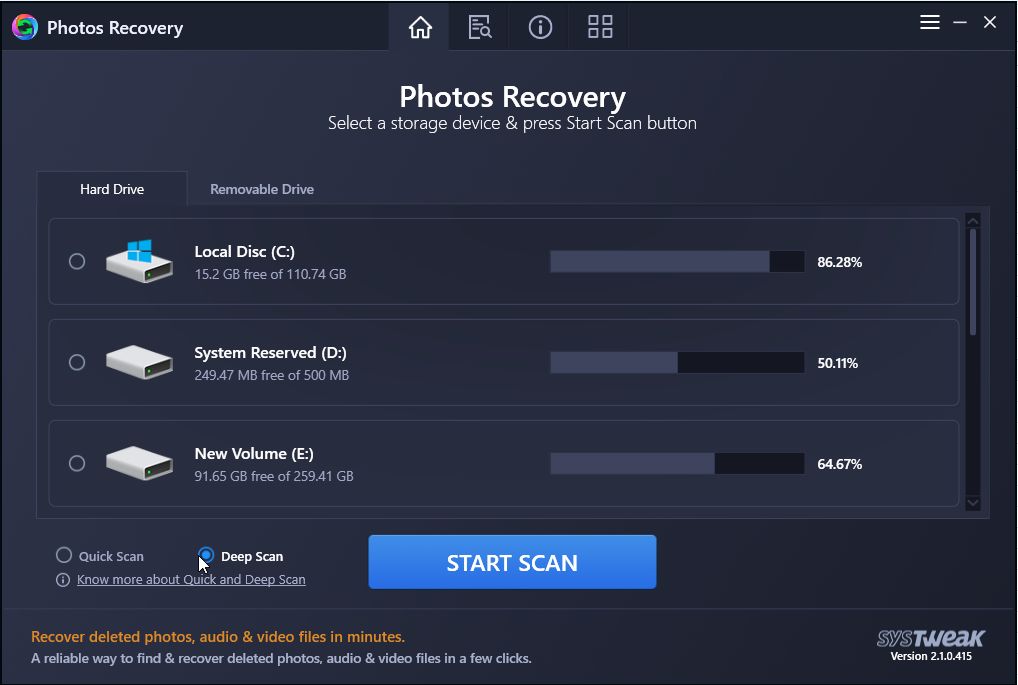Click the text '91.65 GB free of 259.41 GB'
Viewport: 1018px width, 685px height.
point(274,476)
